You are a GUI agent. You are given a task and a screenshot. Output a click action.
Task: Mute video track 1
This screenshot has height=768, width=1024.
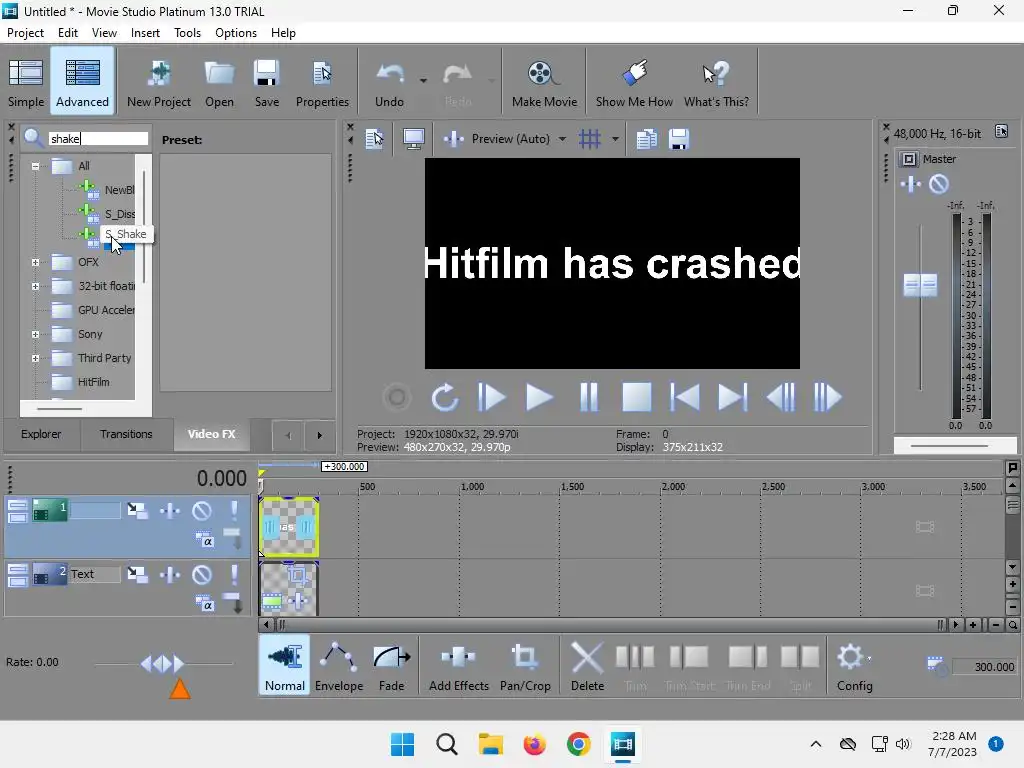point(202,511)
